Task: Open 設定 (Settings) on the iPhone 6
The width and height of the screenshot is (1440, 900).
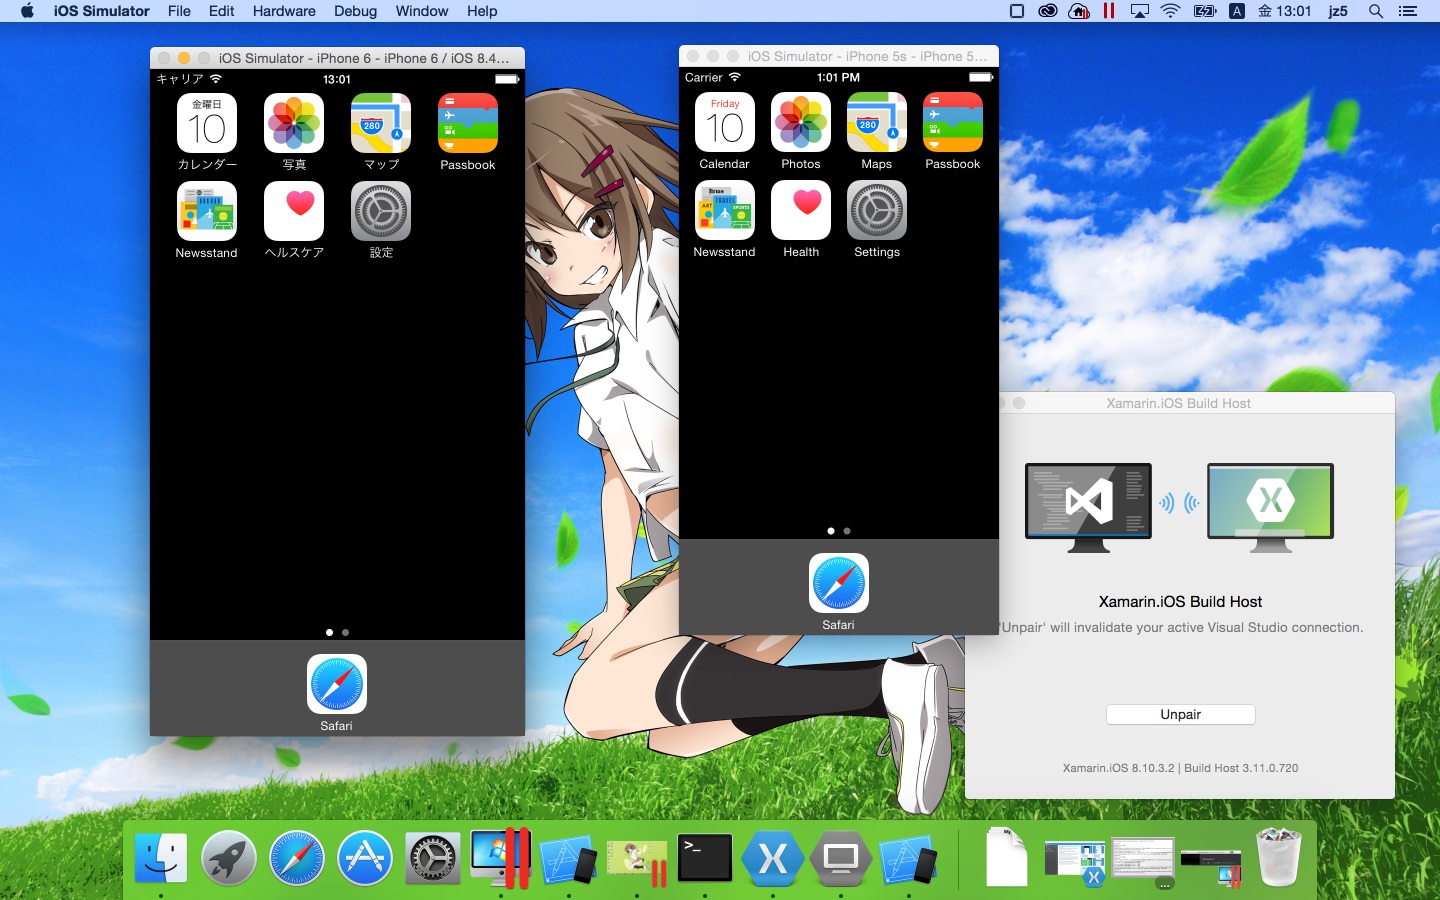Action: pyautogui.click(x=380, y=211)
